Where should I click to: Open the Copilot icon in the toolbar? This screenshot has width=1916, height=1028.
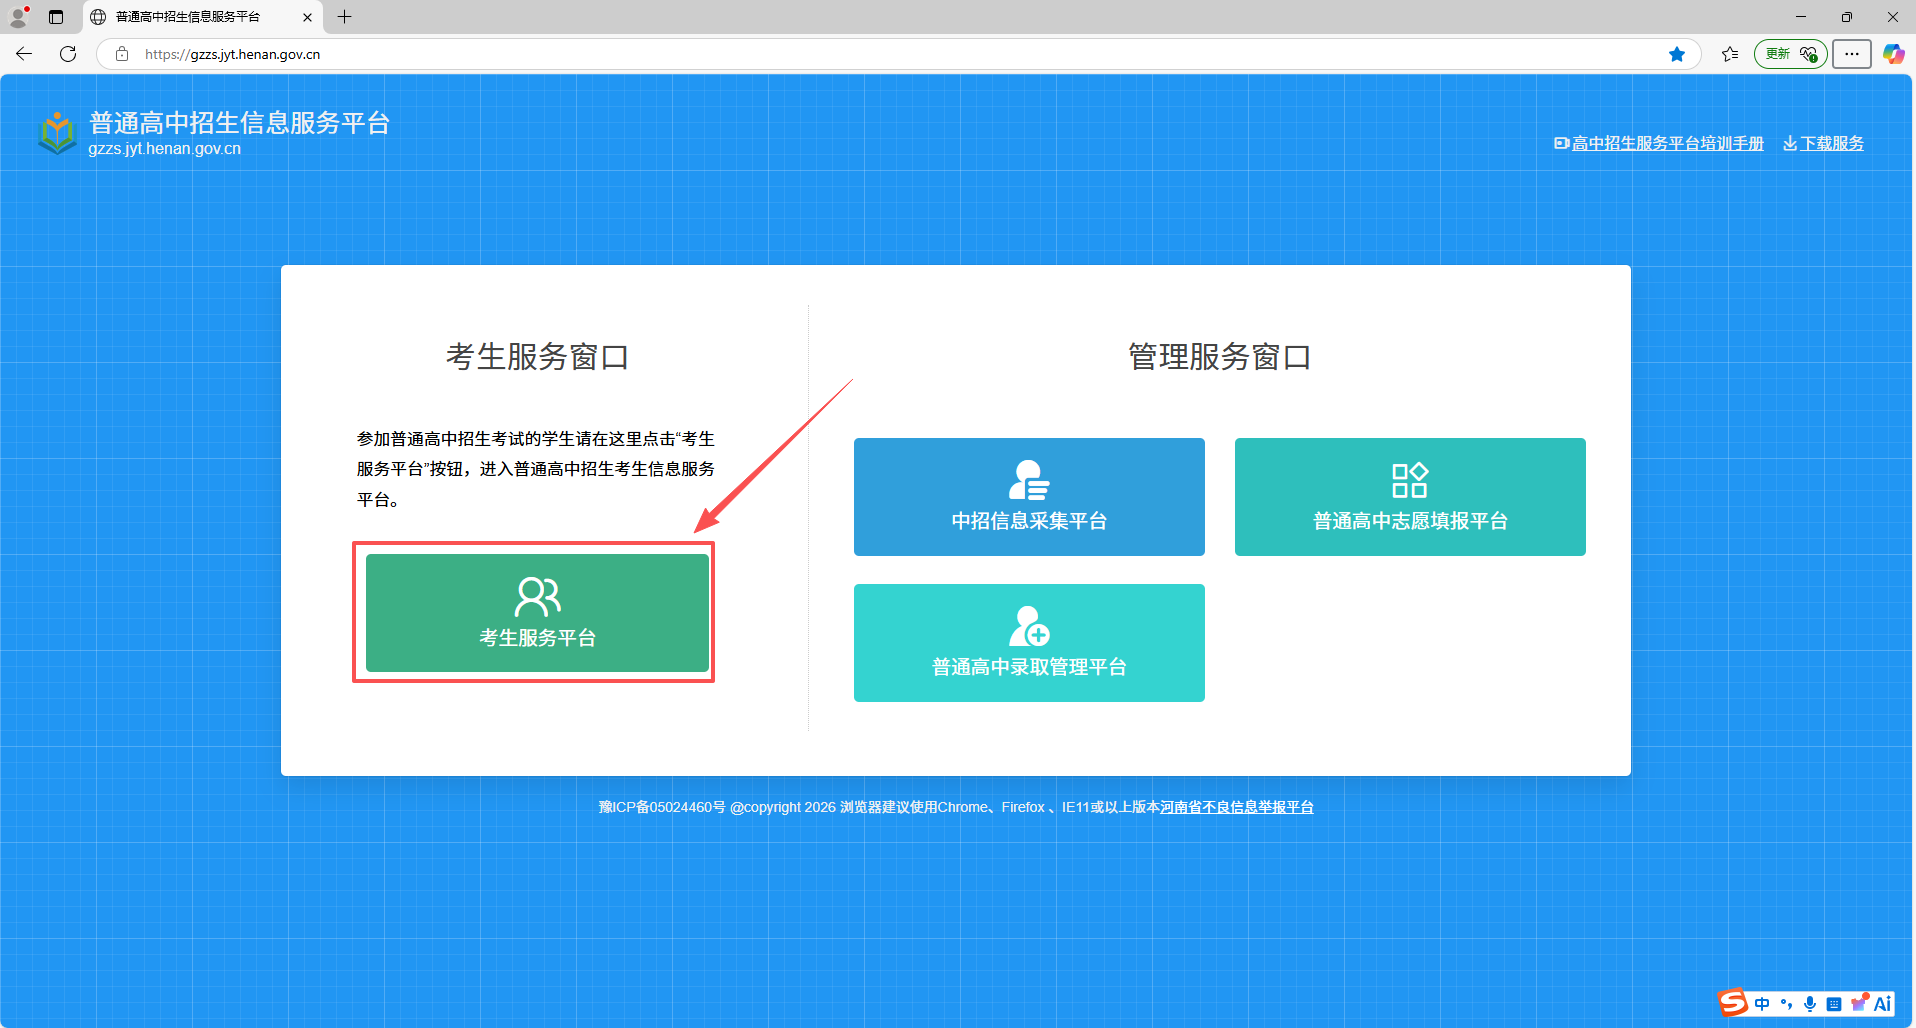click(x=1894, y=54)
